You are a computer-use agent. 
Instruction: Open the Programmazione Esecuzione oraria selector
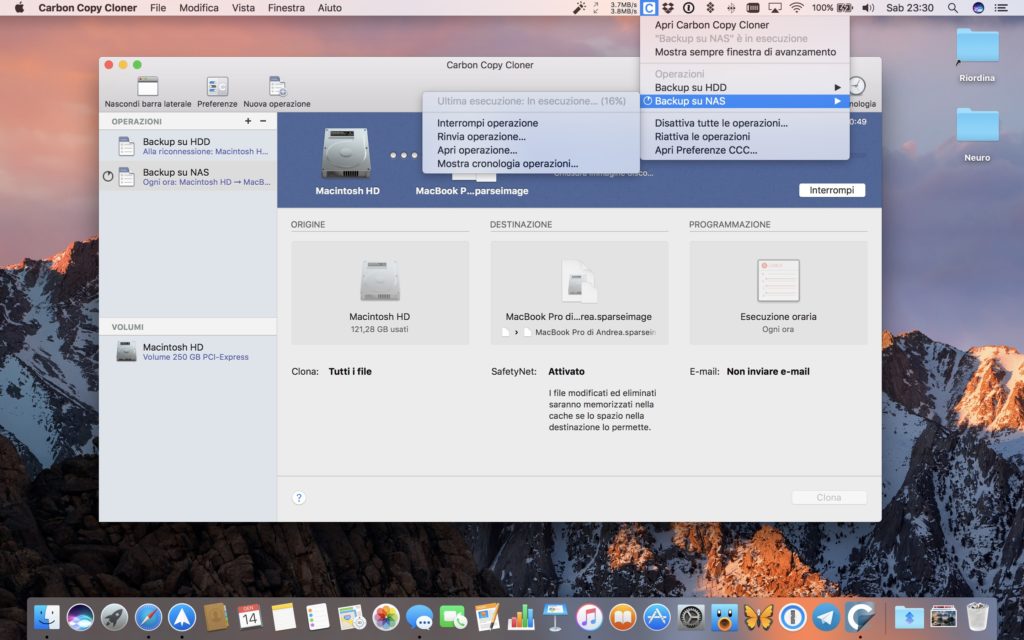778,293
